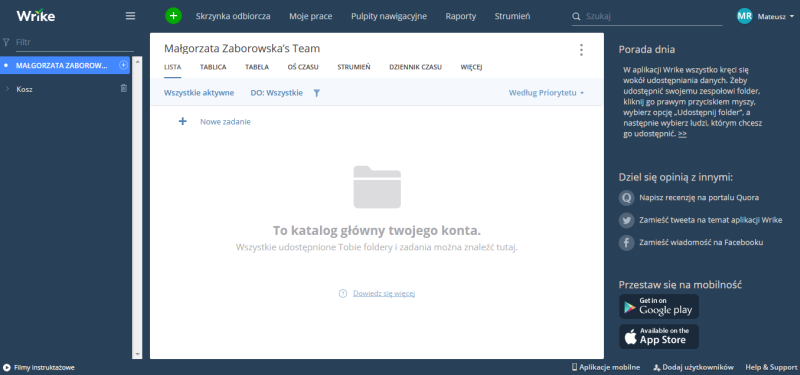Open the Według Priorytetu sort dropdown
This screenshot has width=800, height=375.
(x=546, y=93)
